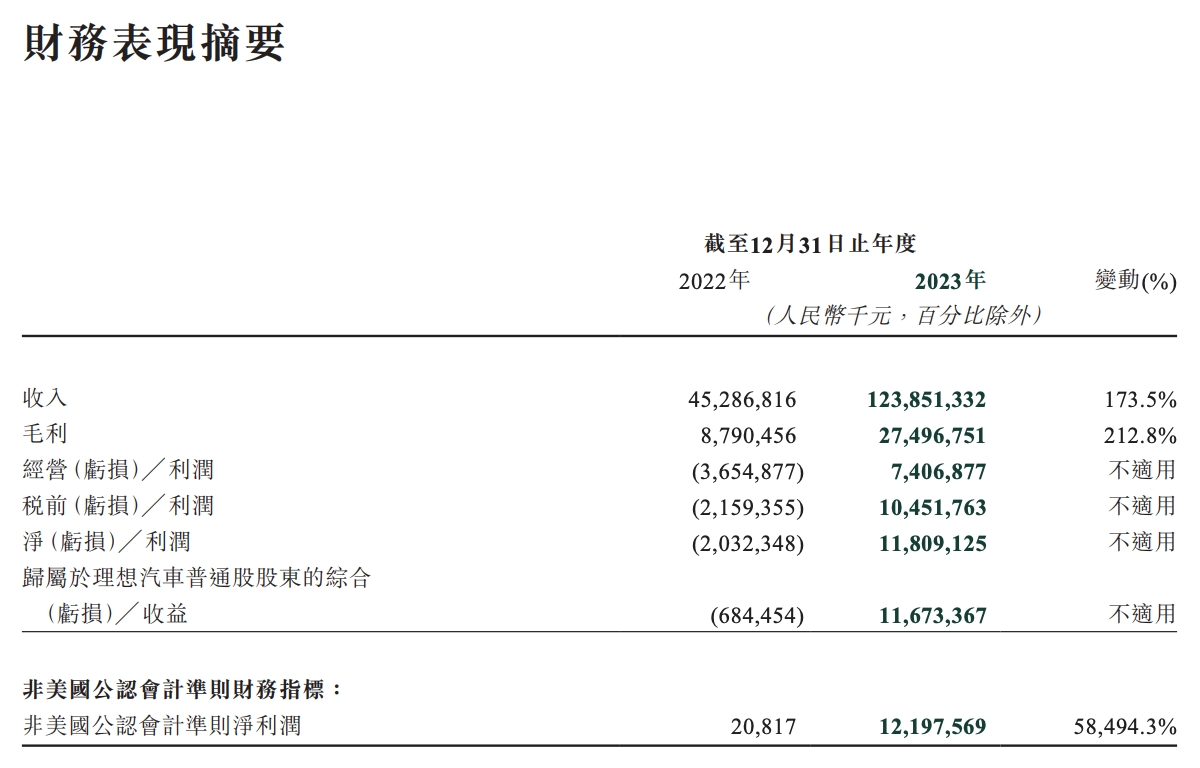1200x768 pixels.
Task: Click the non-GAAP 2023 value 12,197,569
Action: click(x=932, y=728)
